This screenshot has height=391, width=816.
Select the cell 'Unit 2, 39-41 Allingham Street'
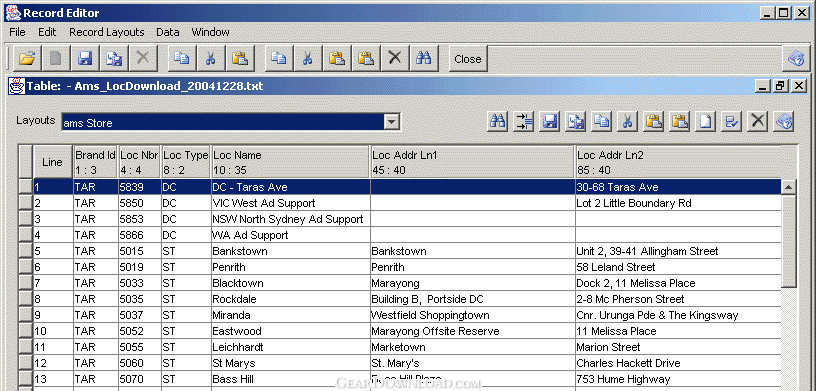[678, 251]
